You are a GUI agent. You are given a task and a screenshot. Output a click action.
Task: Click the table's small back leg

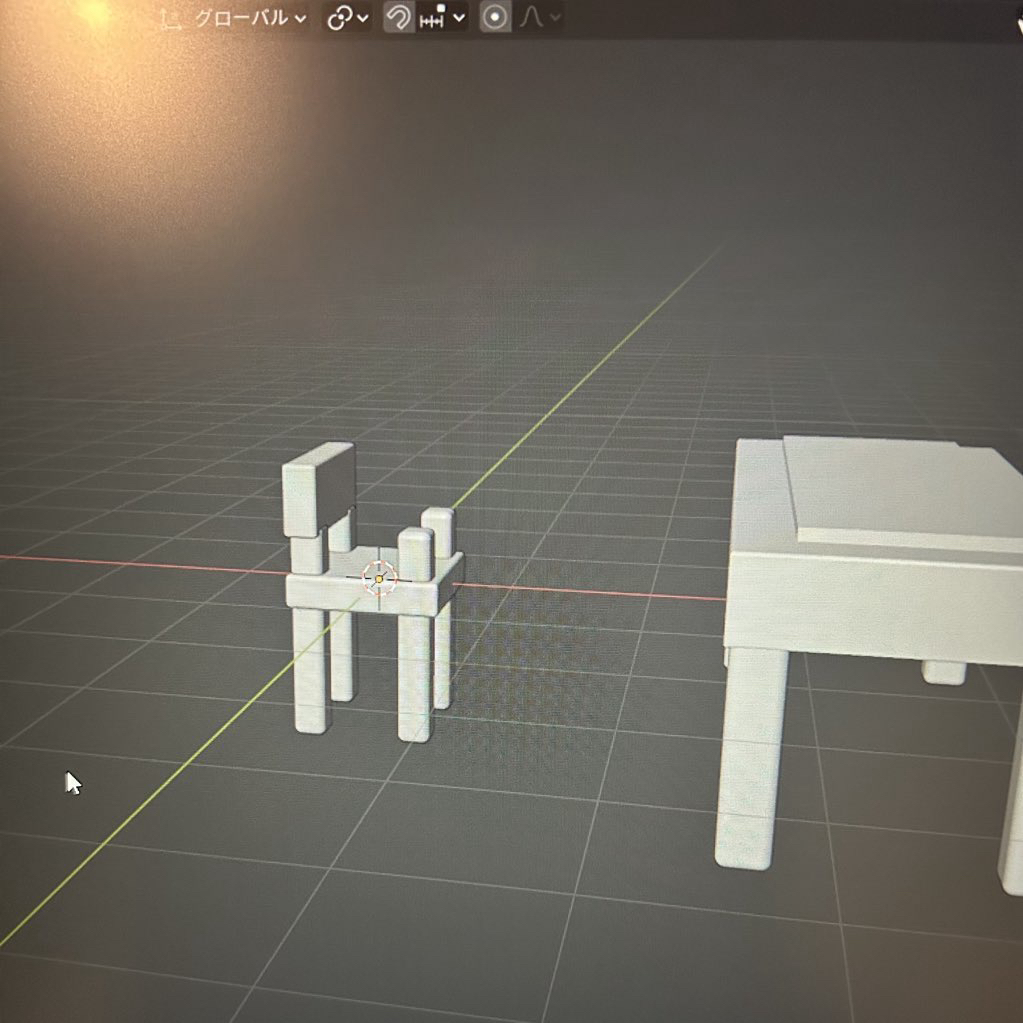(x=943, y=673)
